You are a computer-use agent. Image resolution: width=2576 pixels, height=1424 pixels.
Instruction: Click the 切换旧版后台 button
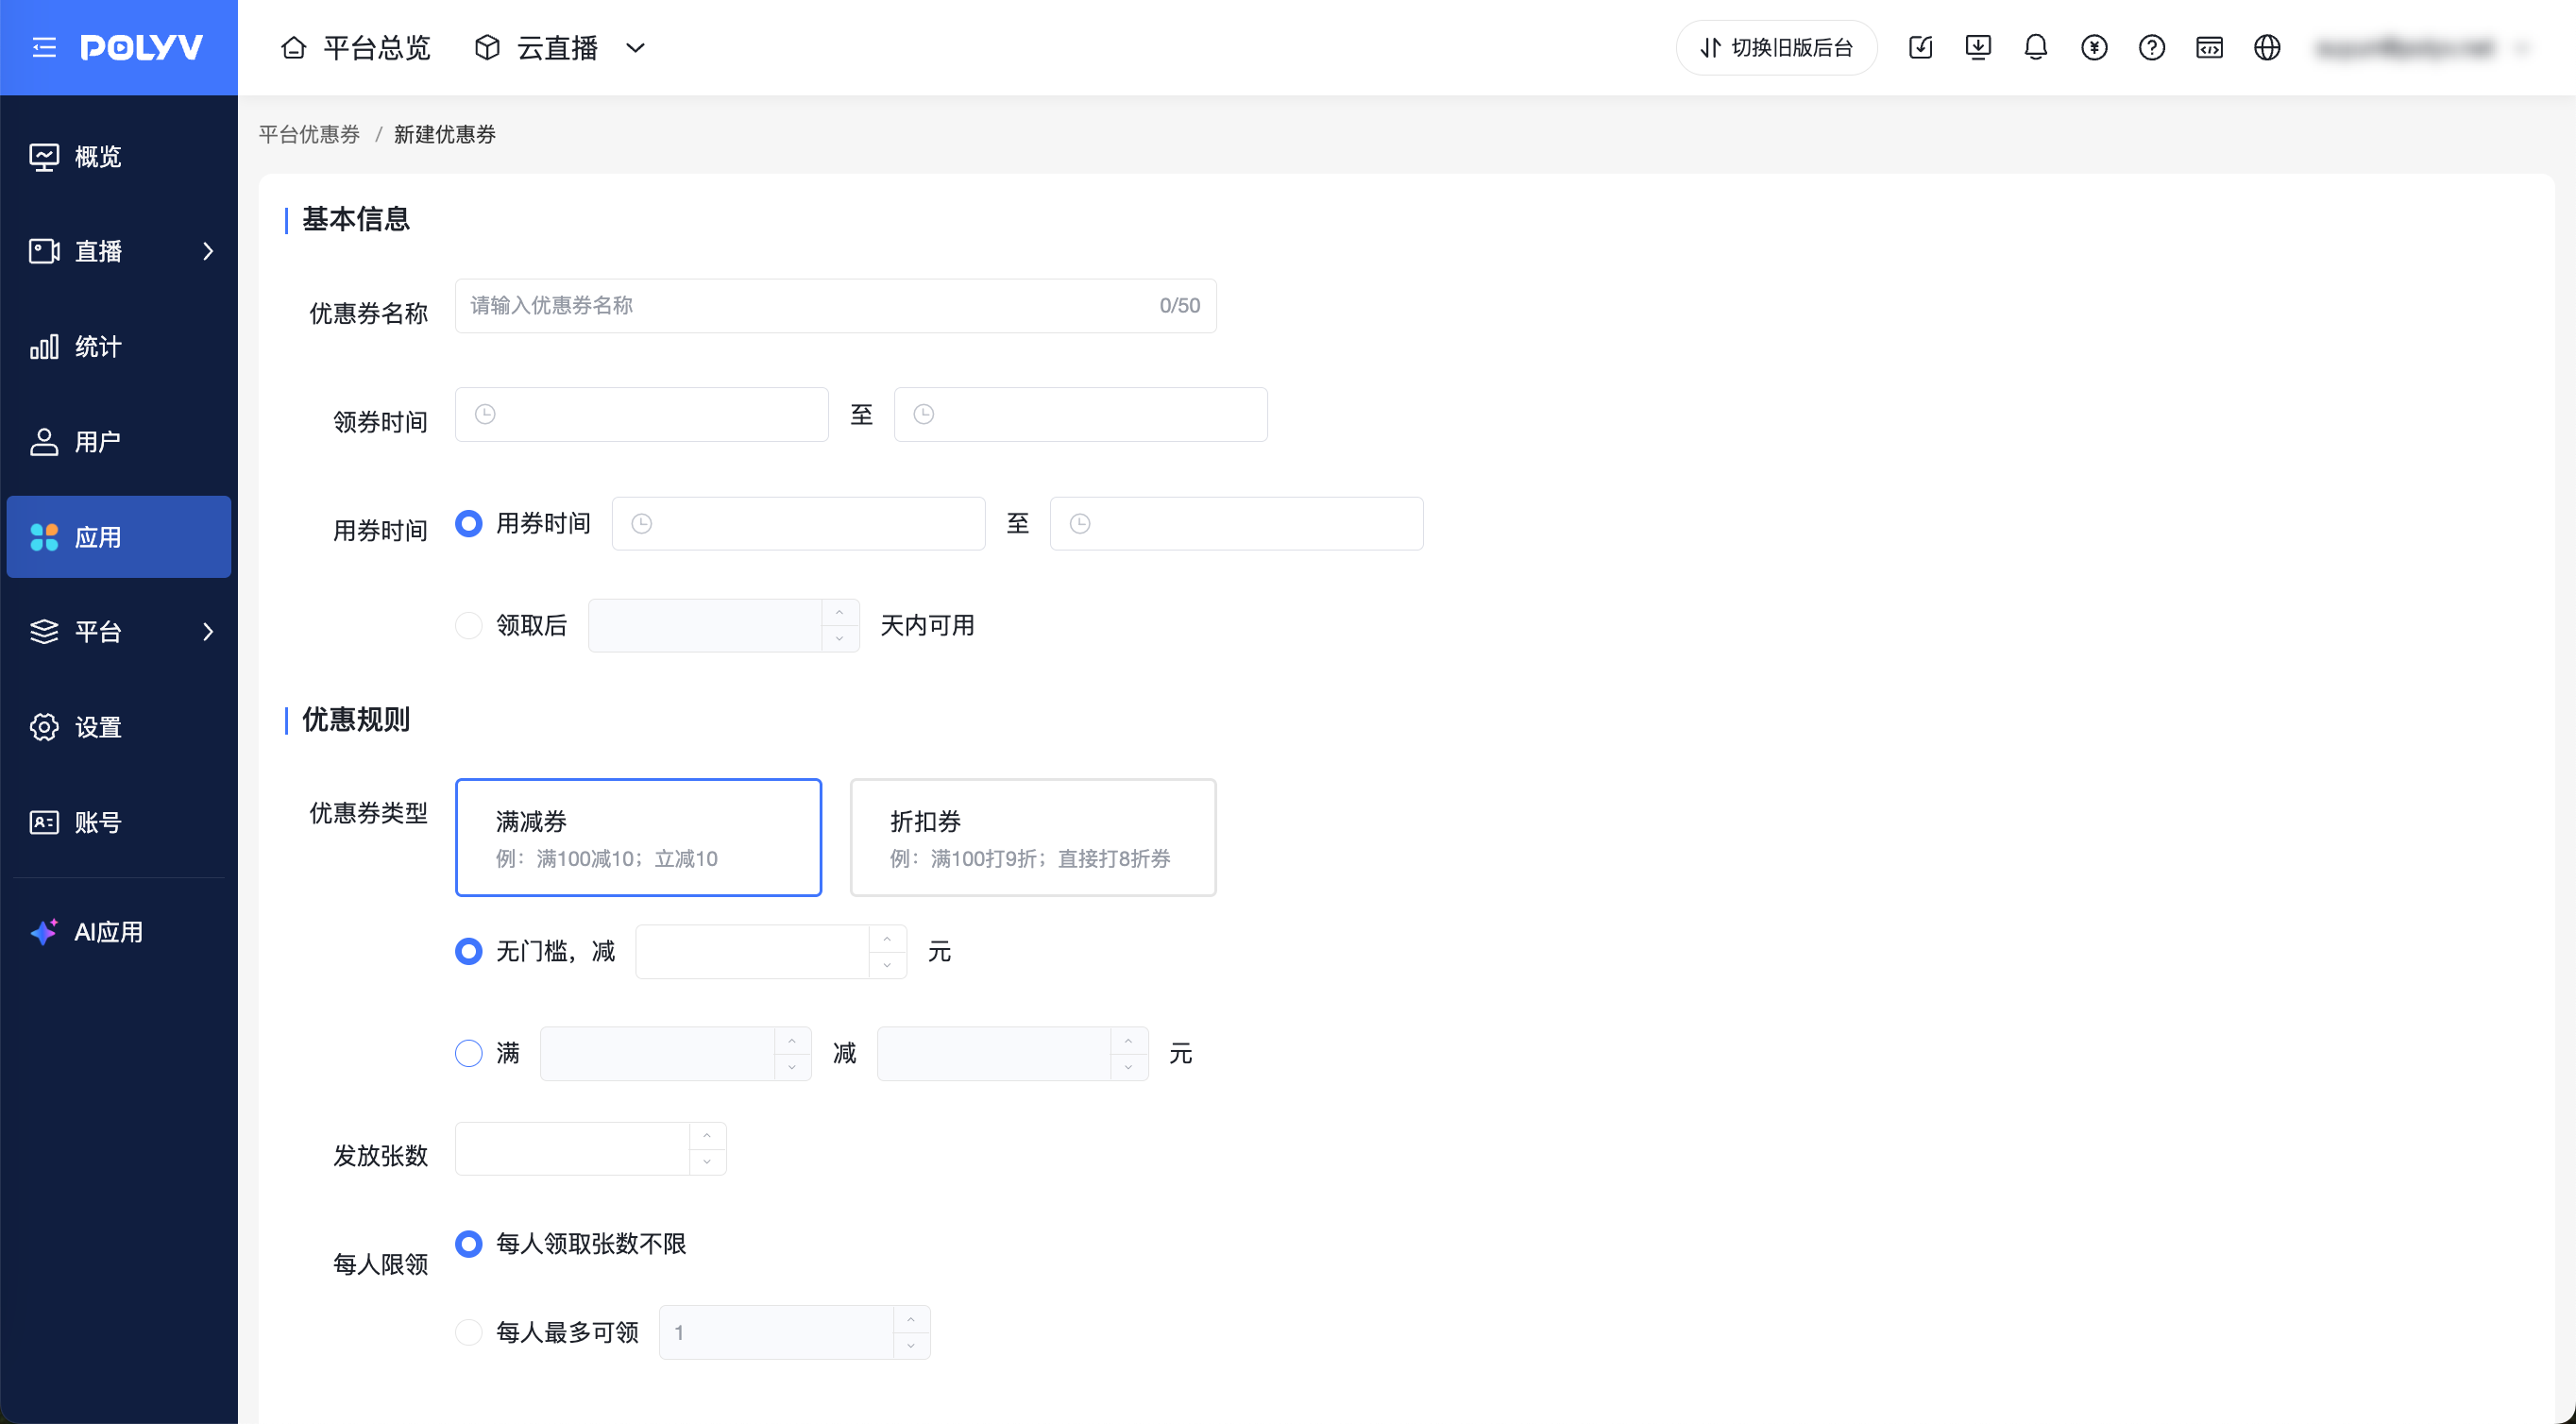tap(1777, 47)
